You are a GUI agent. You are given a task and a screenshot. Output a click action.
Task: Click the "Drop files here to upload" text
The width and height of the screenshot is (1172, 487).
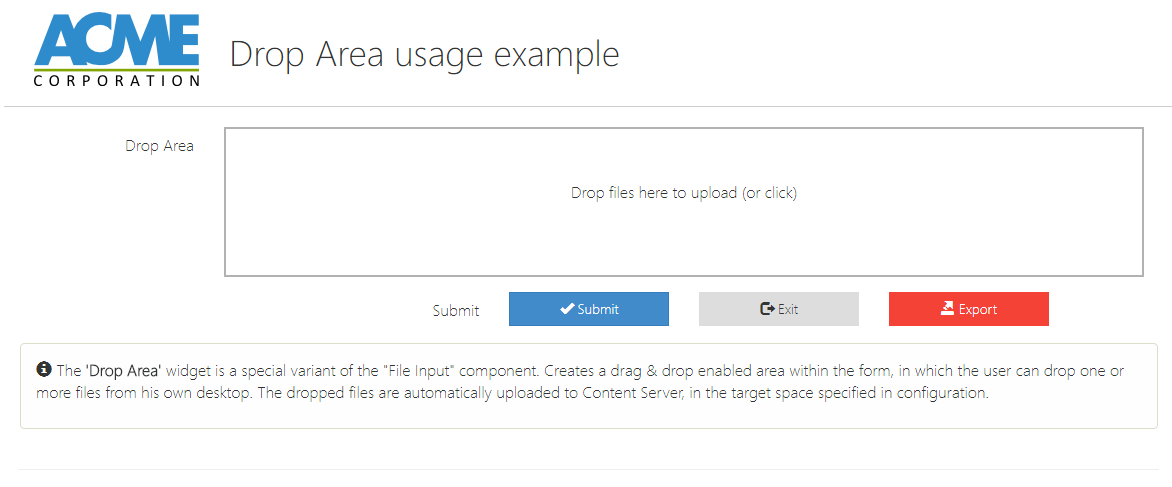click(654, 193)
